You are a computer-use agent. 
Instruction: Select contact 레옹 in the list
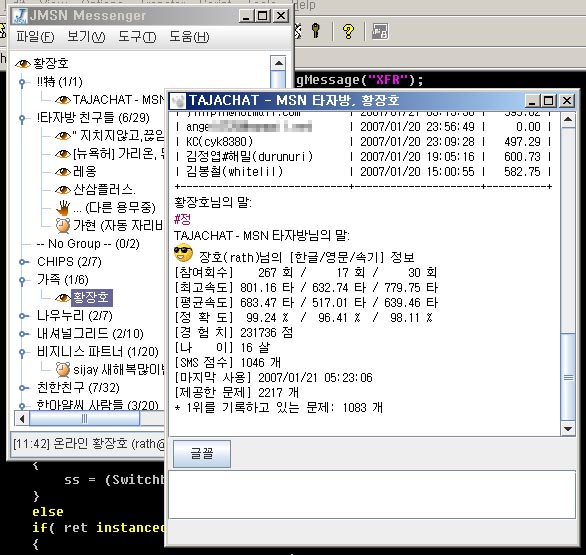coord(85,172)
